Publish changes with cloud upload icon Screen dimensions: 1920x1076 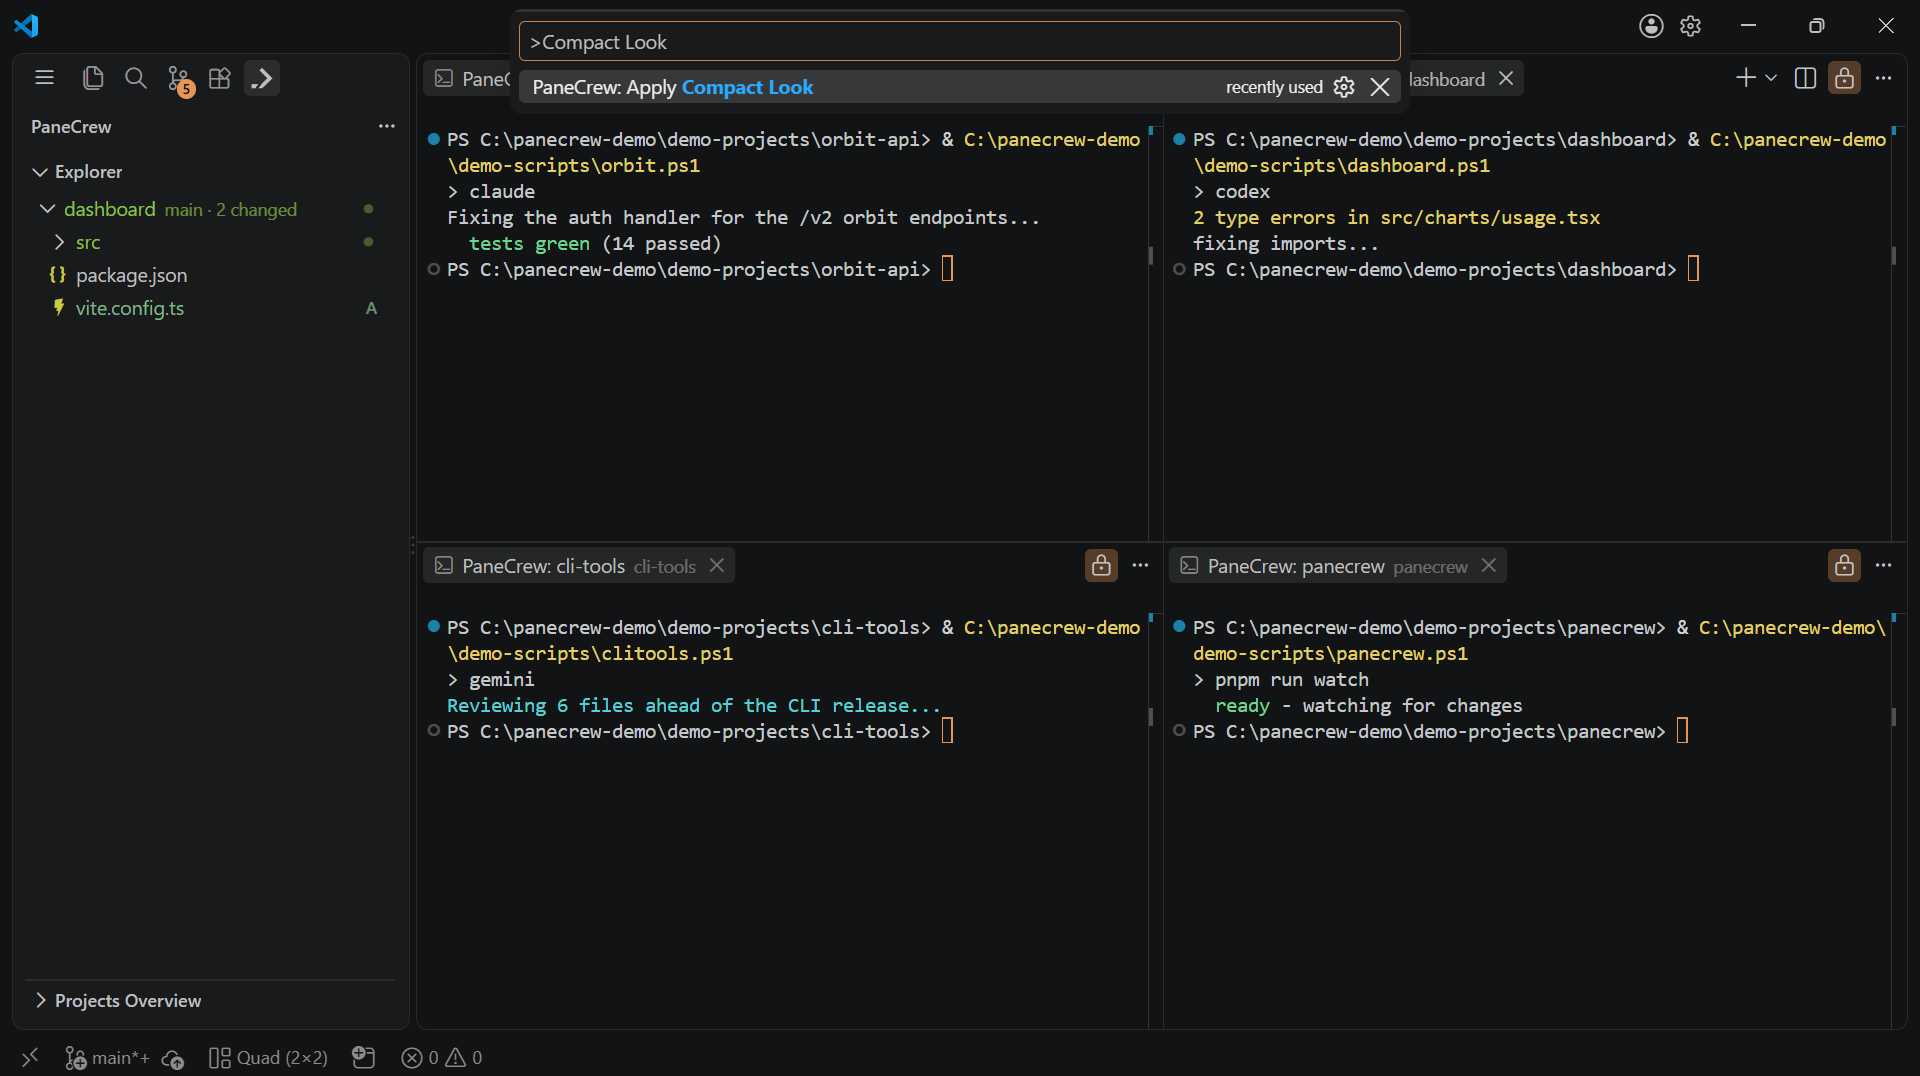[x=172, y=1058]
